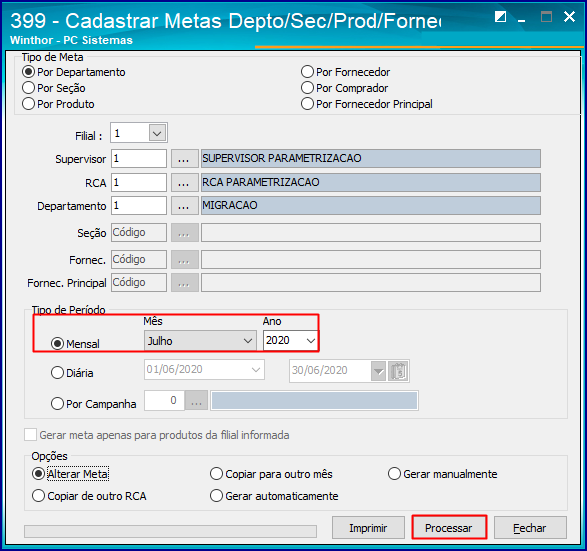Click the Por Campanha number field

tap(164, 401)
